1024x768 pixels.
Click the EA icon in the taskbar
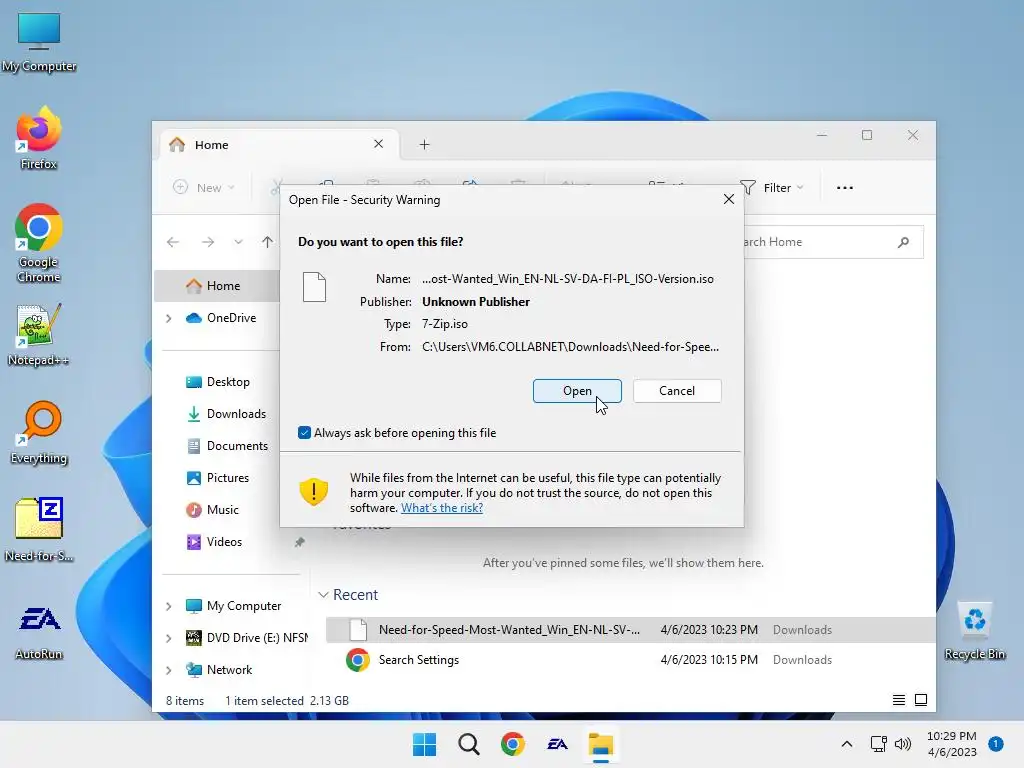557,744
